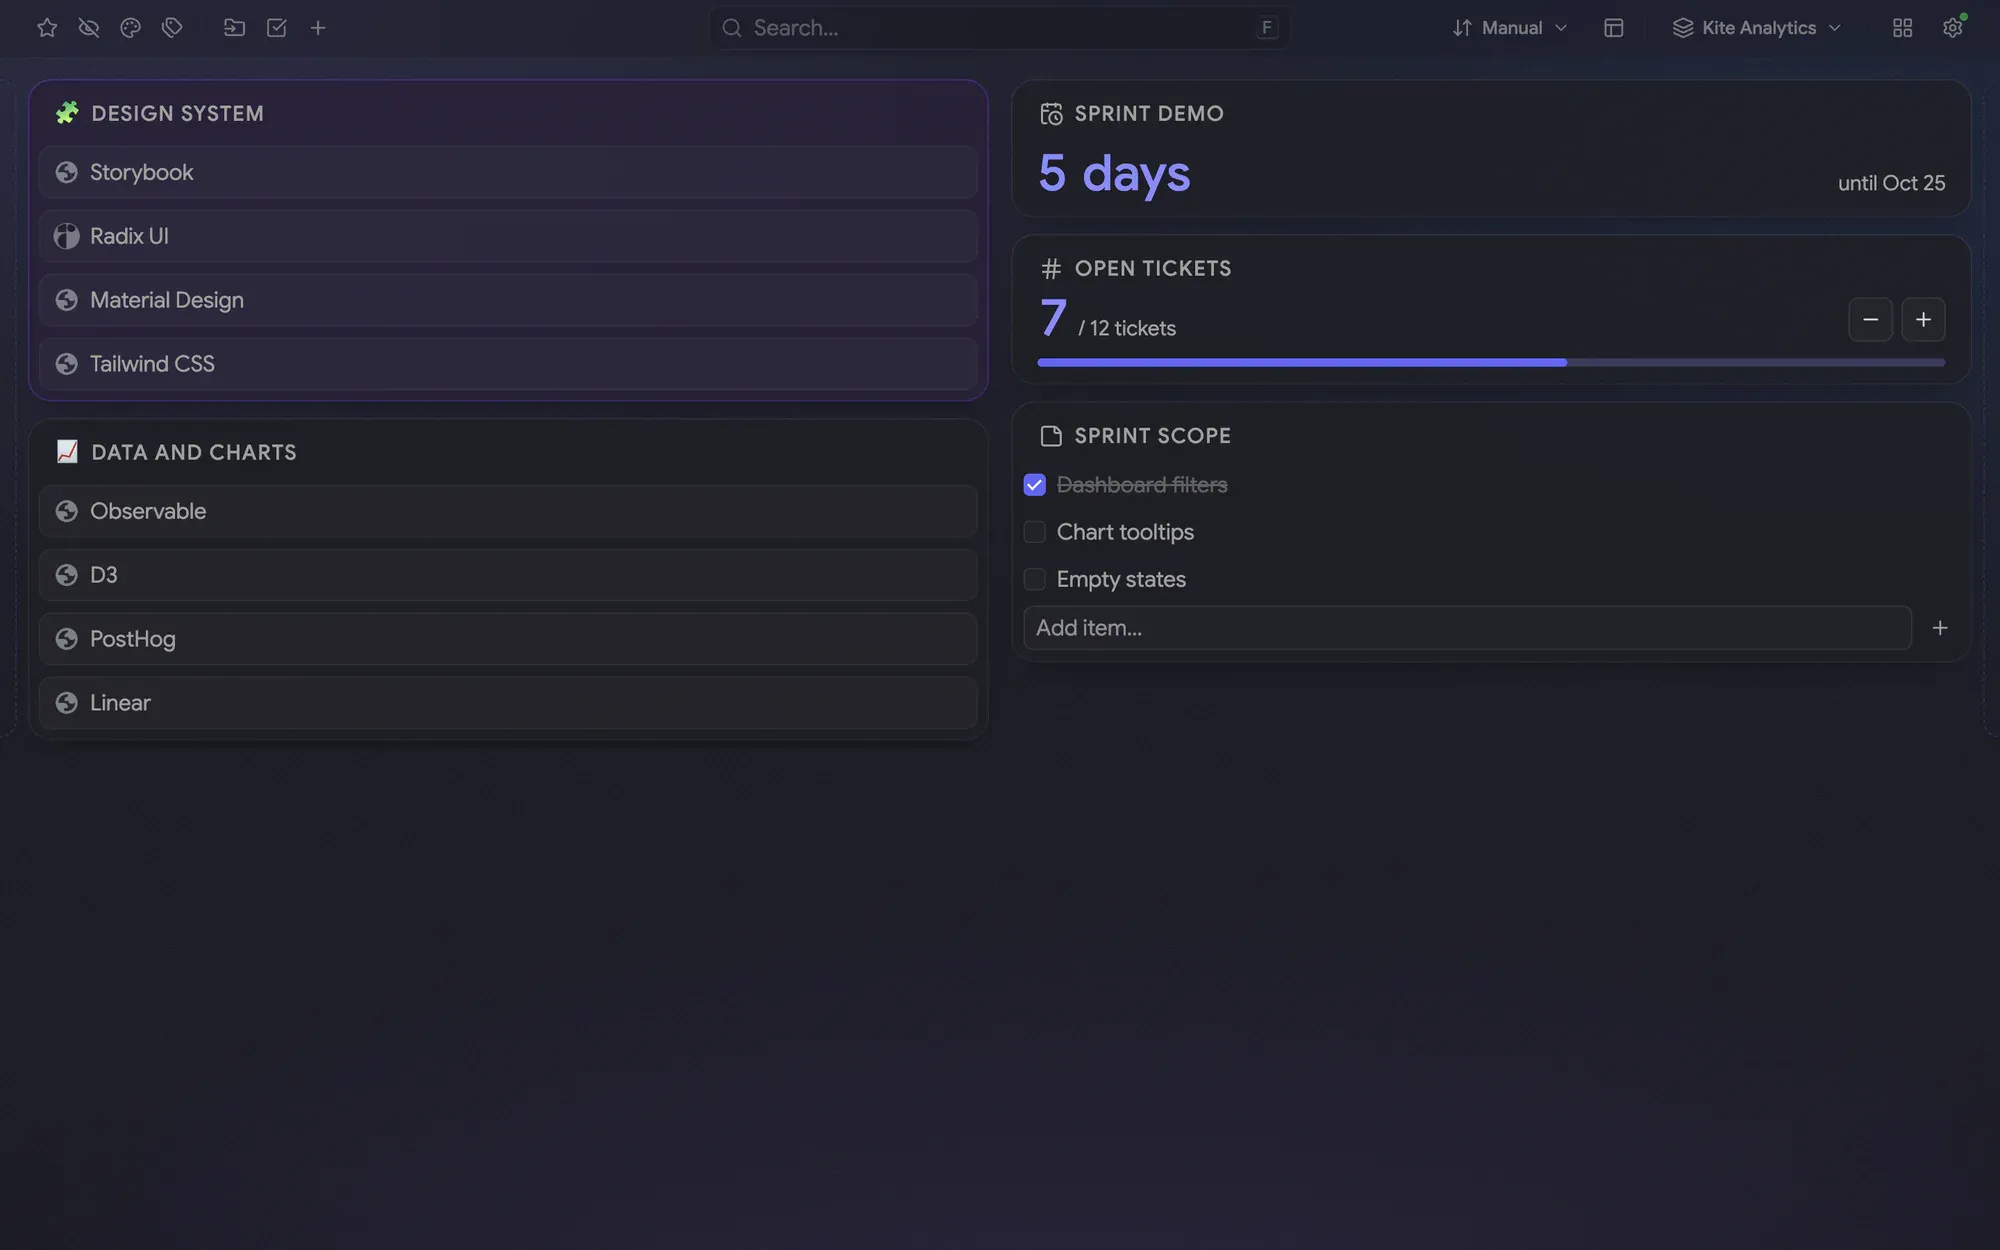Open the Kite Analytics workspace dropdown

coord(1757,28)
